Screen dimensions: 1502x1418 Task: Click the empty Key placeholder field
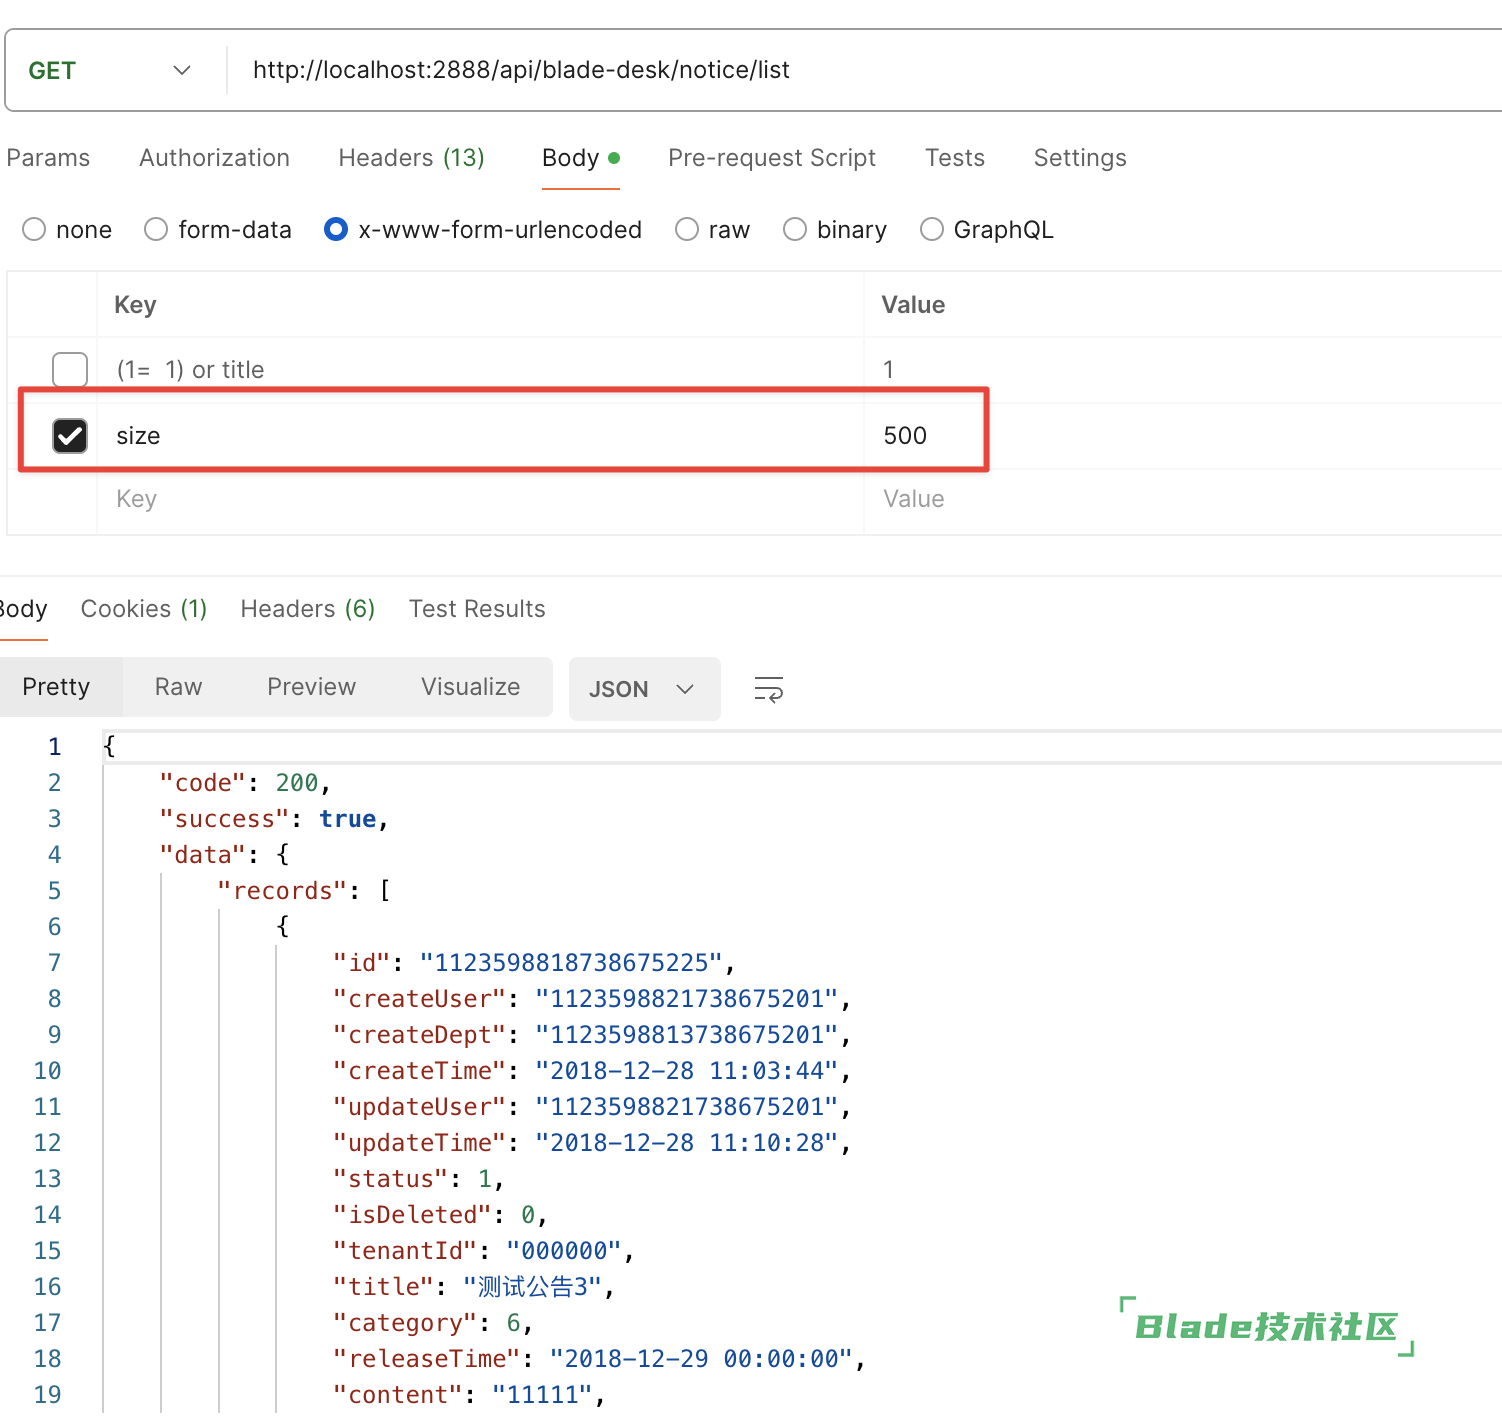point(480,499)
